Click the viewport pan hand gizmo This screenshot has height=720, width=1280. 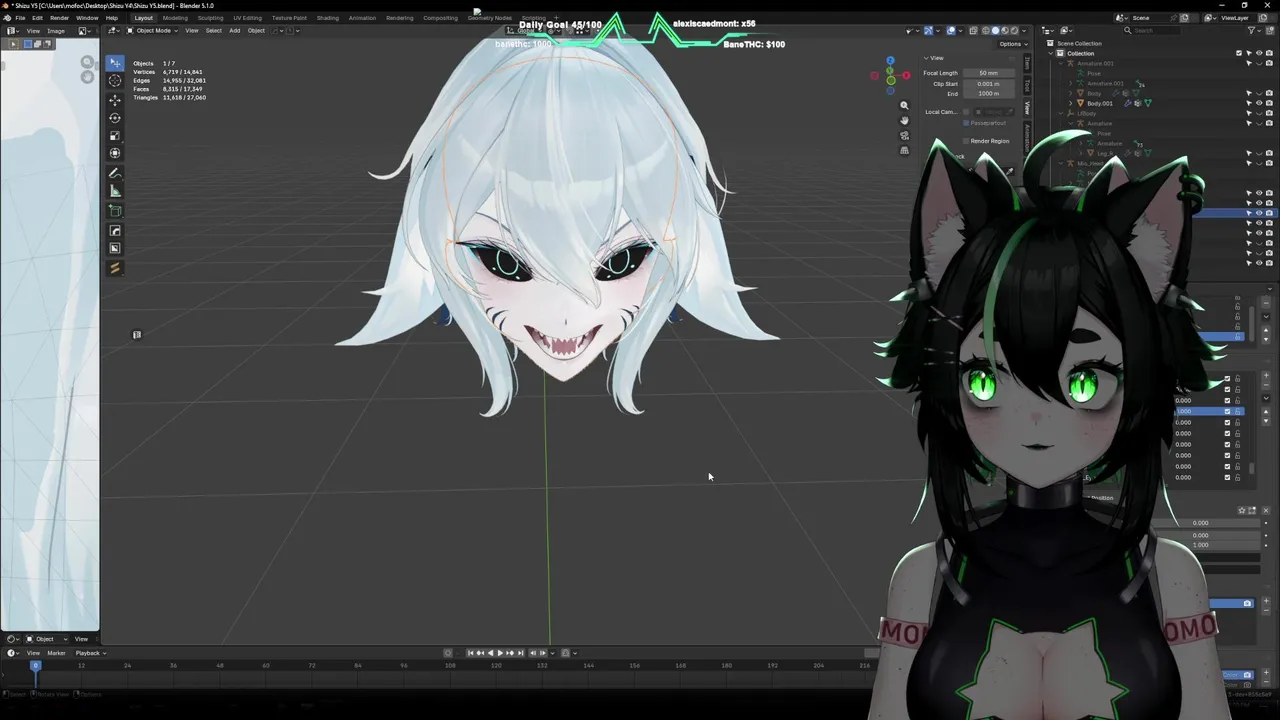click(904, 120)
